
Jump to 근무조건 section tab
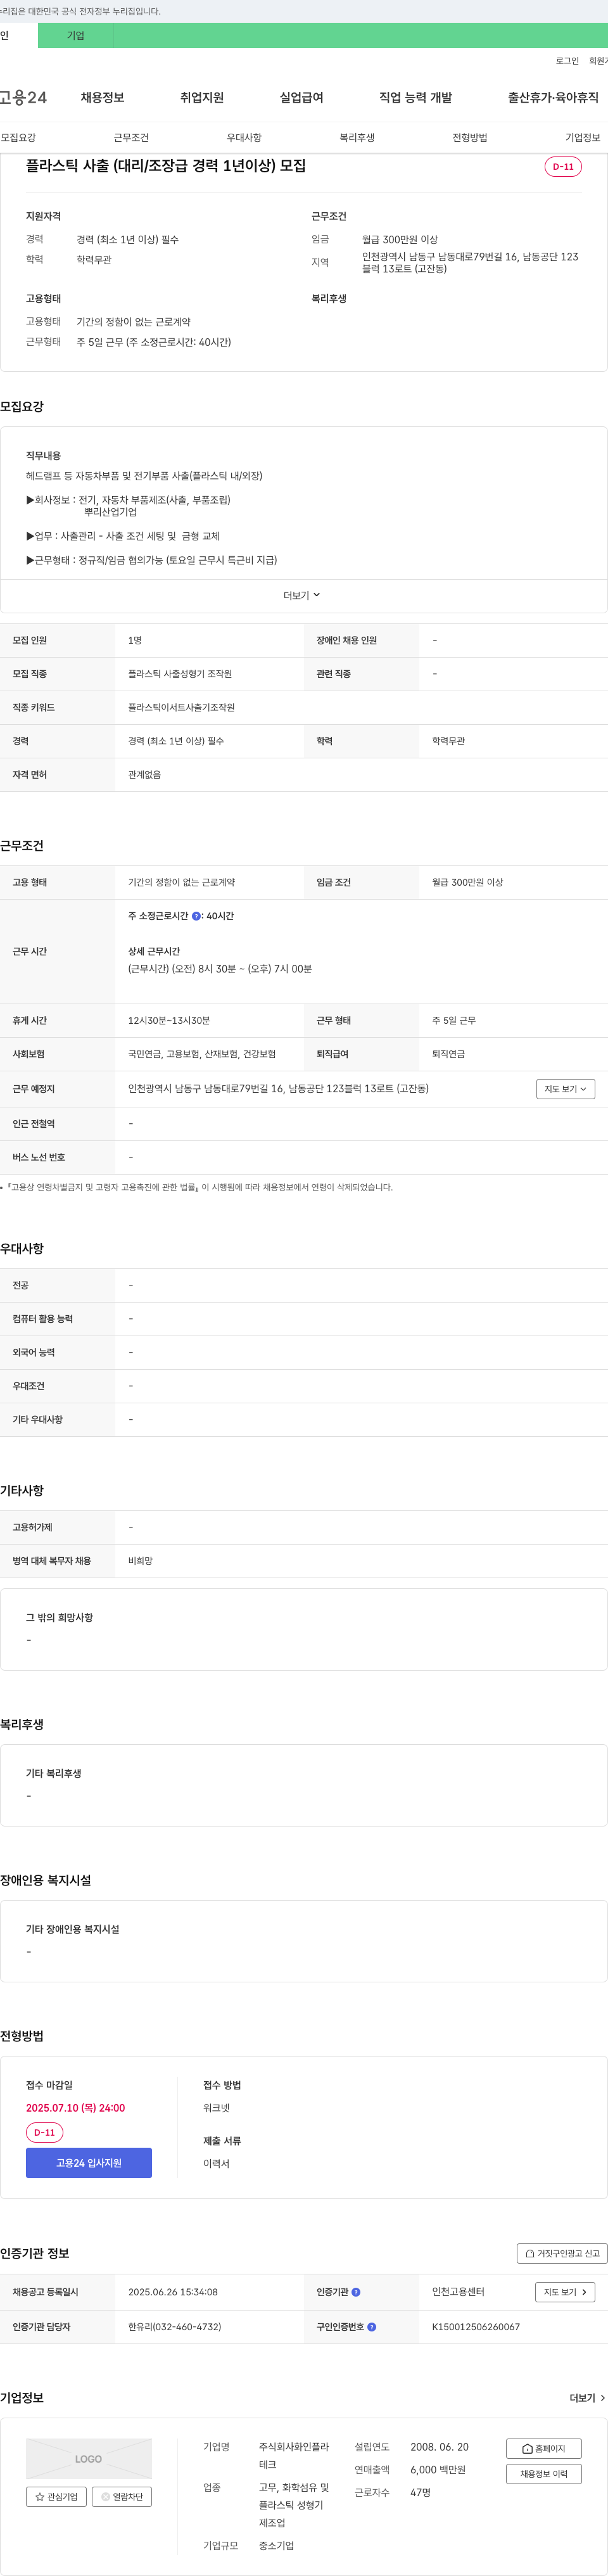point(131,138)
